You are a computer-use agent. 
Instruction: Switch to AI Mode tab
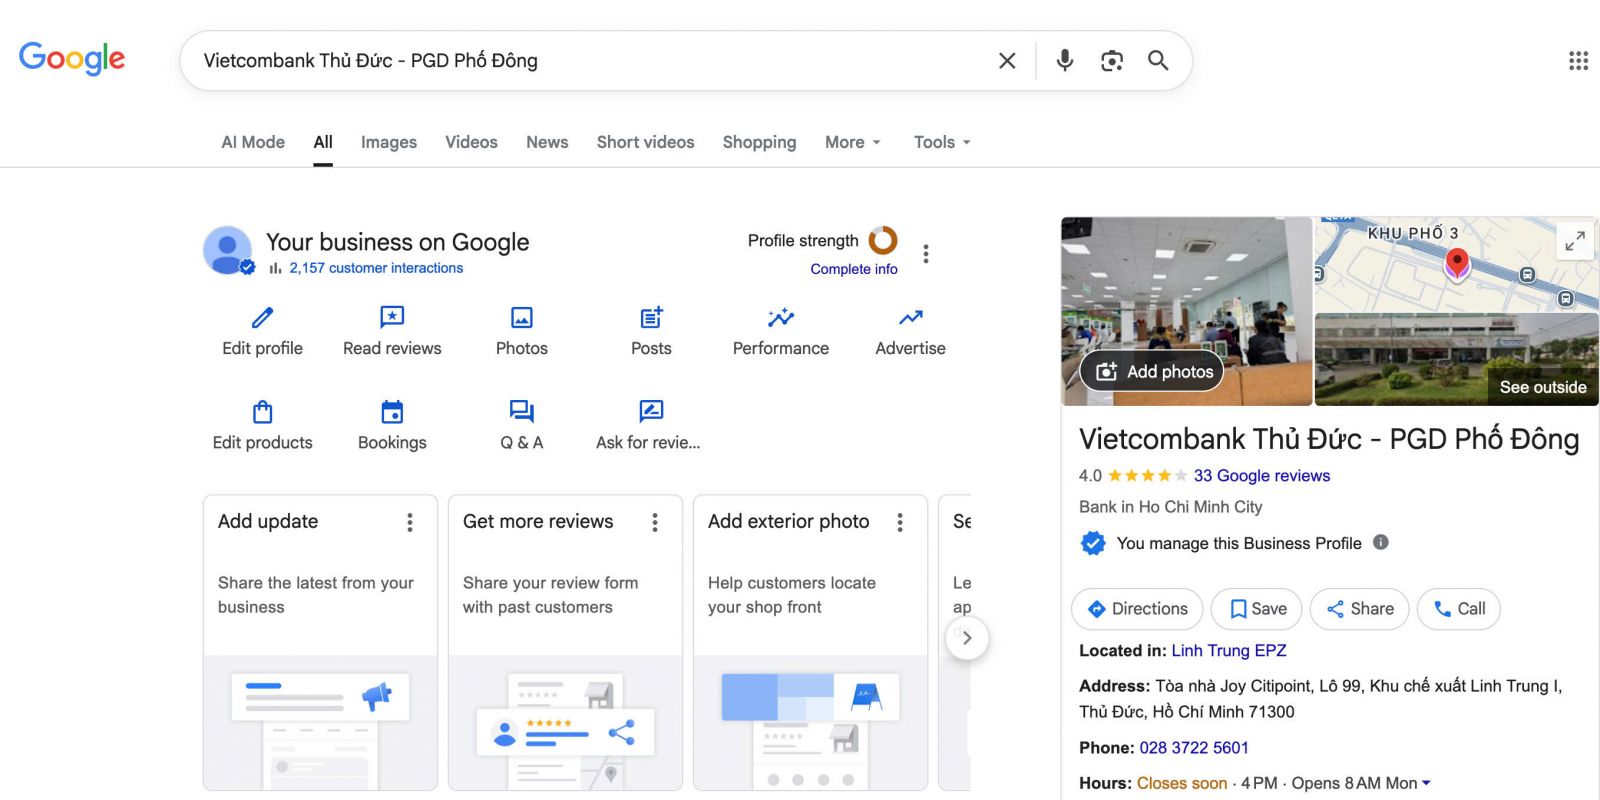pos(253,142)
